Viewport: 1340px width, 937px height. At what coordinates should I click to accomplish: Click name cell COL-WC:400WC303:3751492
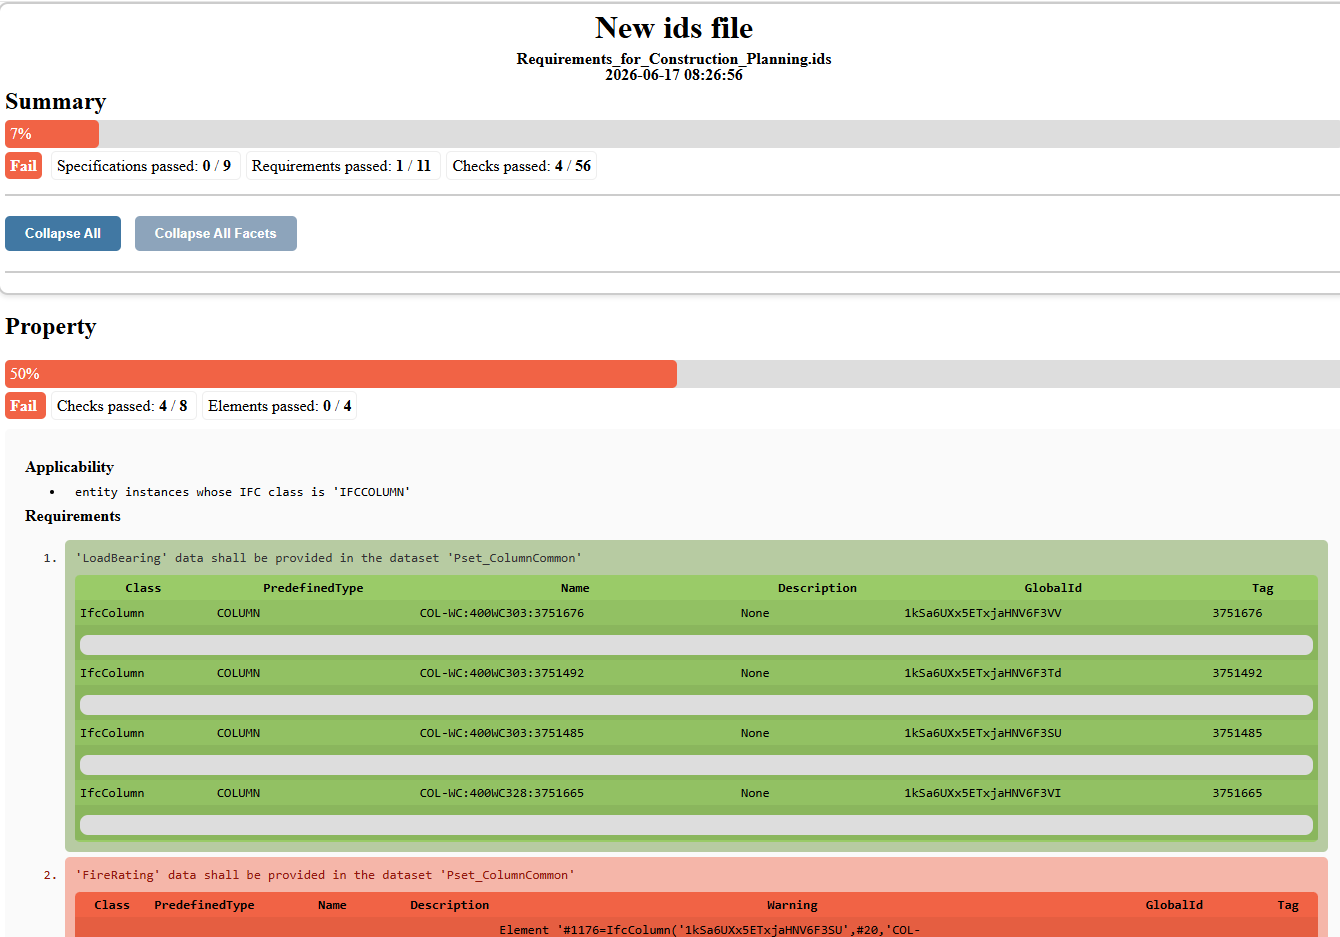pyautogui.click(x=502, y=673)
